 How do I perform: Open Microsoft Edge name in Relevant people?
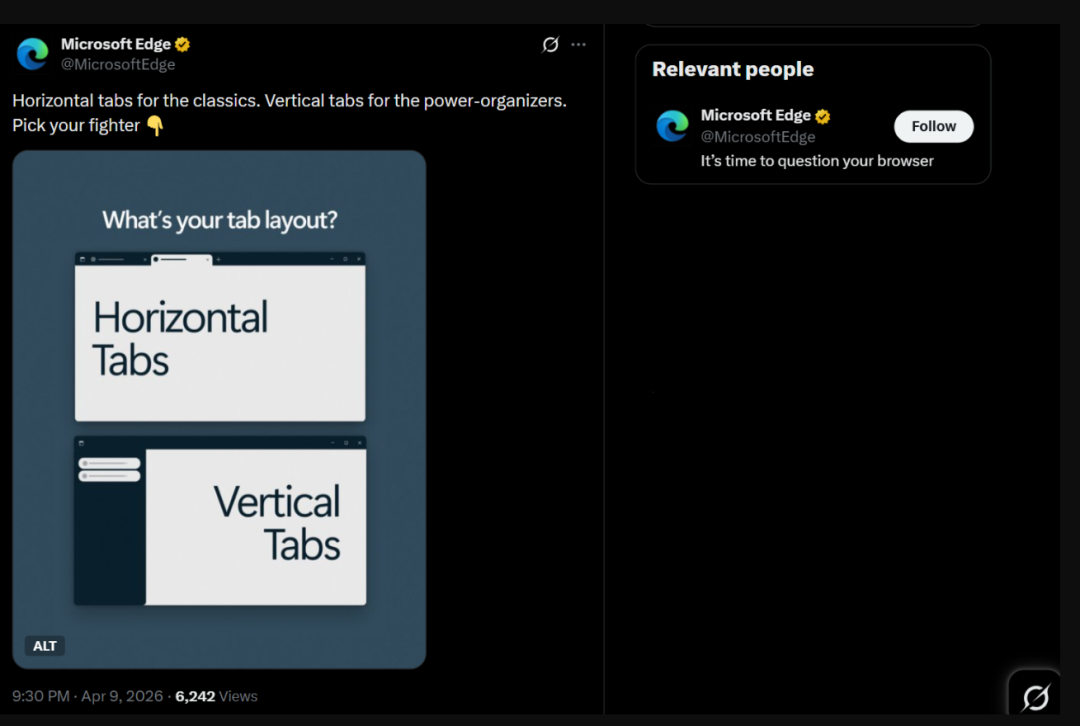click(x=756, y=116)
